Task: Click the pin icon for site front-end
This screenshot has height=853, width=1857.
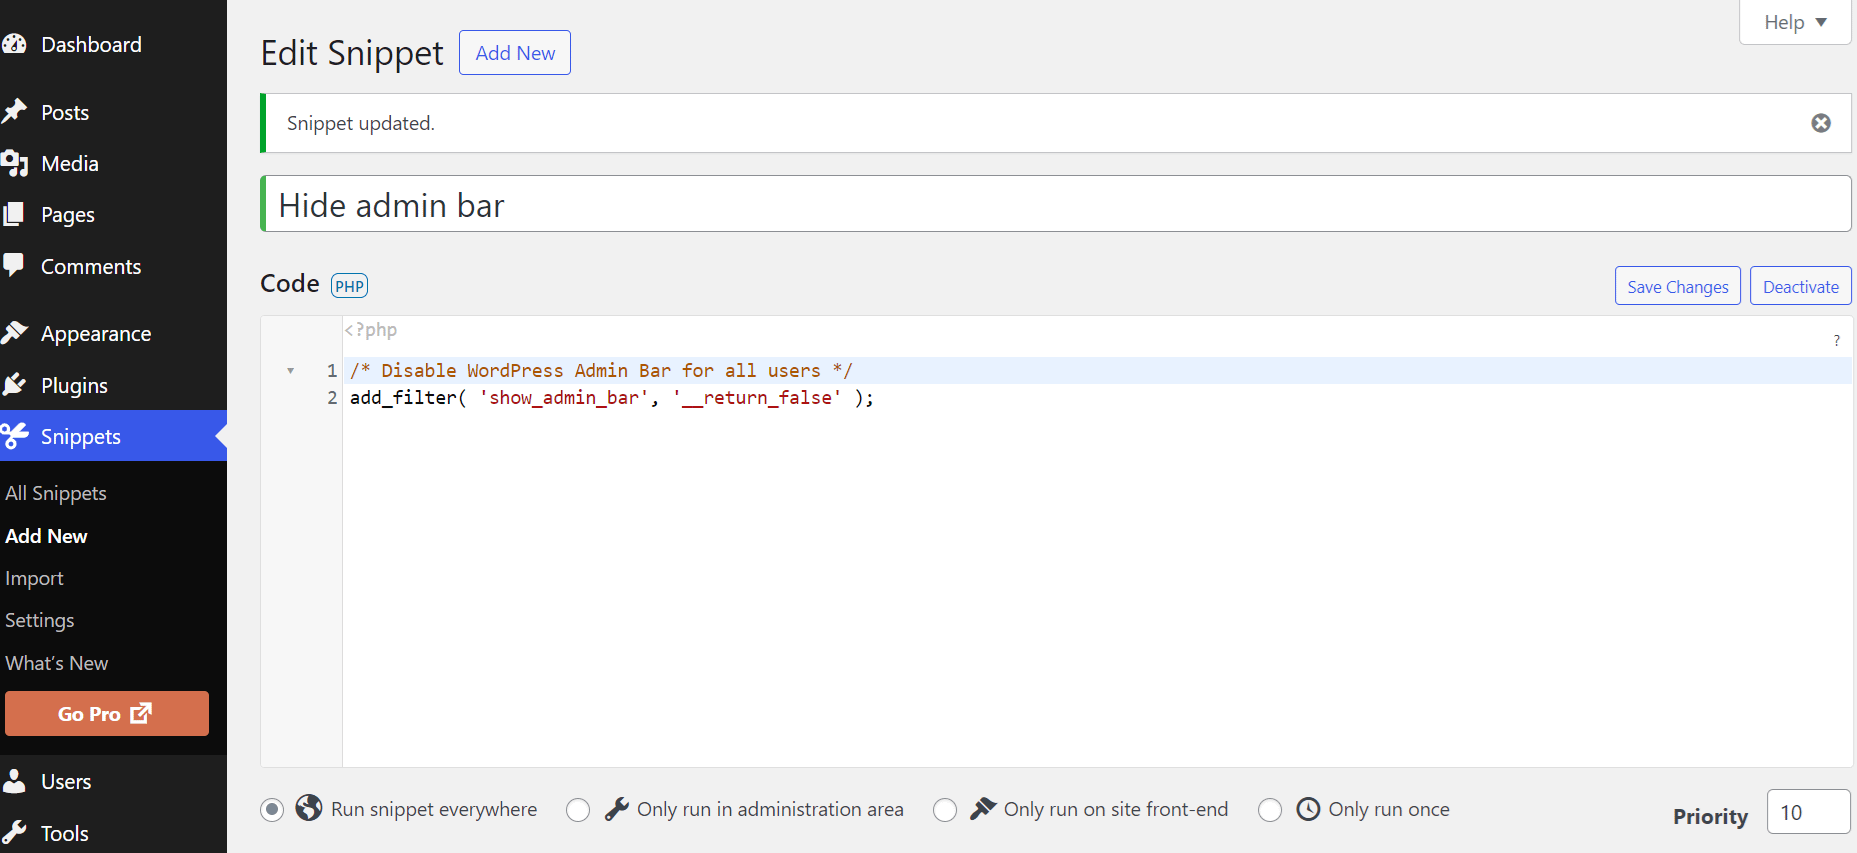Action: [x=983, y=808]
